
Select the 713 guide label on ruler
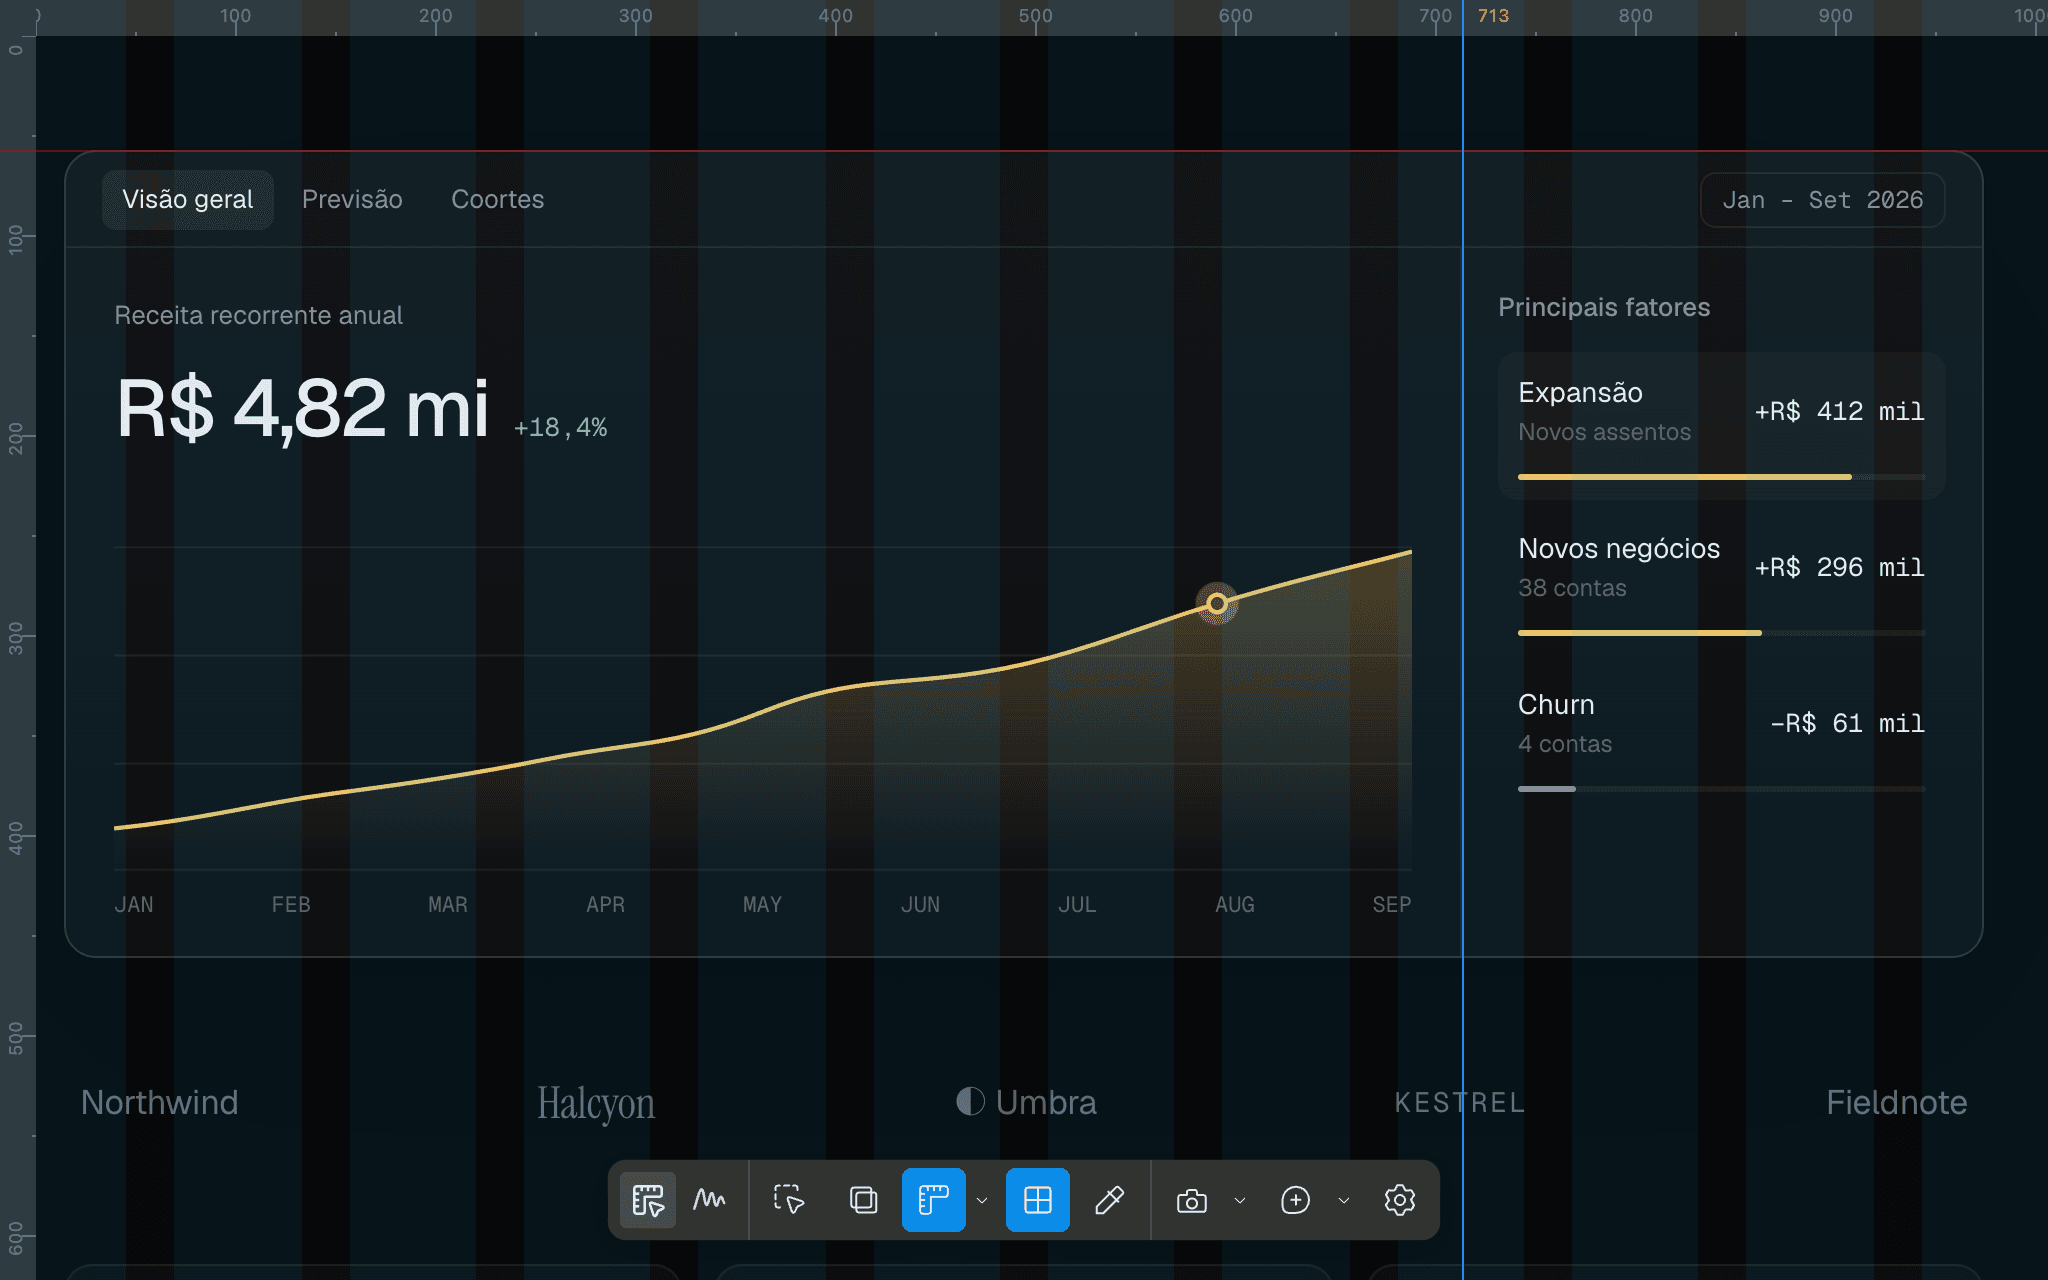coord(1494,16)
